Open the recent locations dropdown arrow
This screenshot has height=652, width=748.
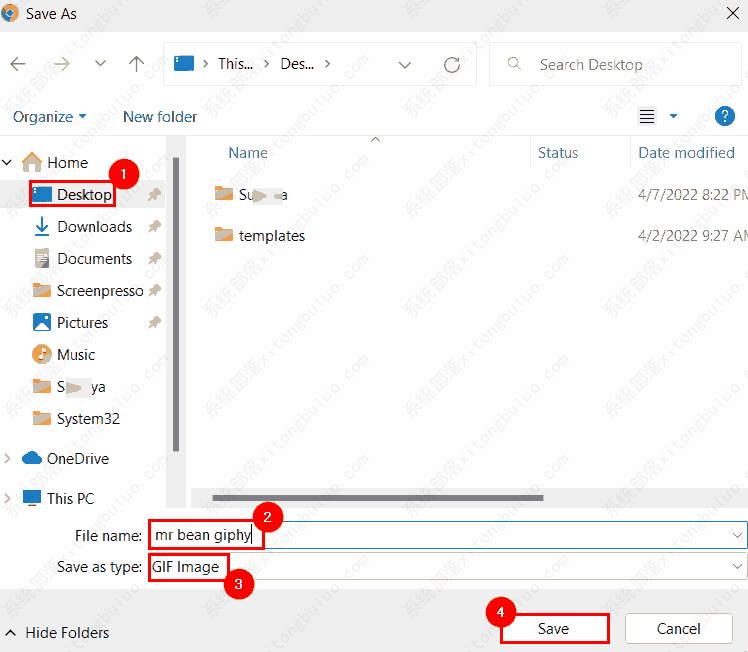click(x=100, y=64)
